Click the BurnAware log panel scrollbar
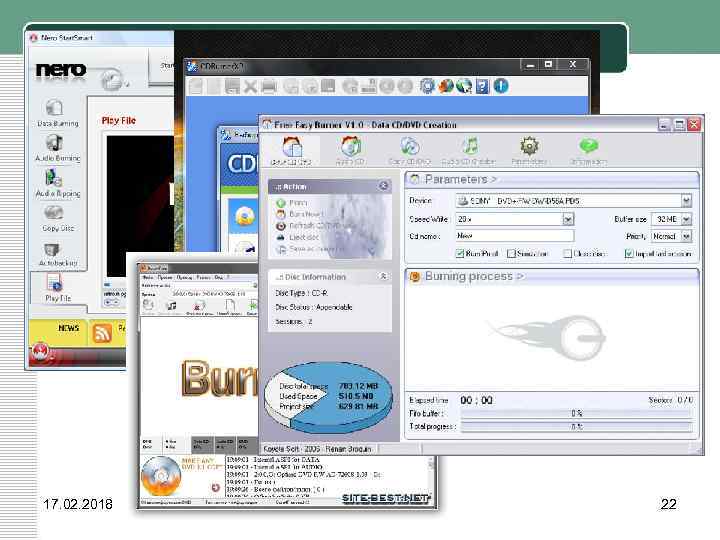 point(431,477)
